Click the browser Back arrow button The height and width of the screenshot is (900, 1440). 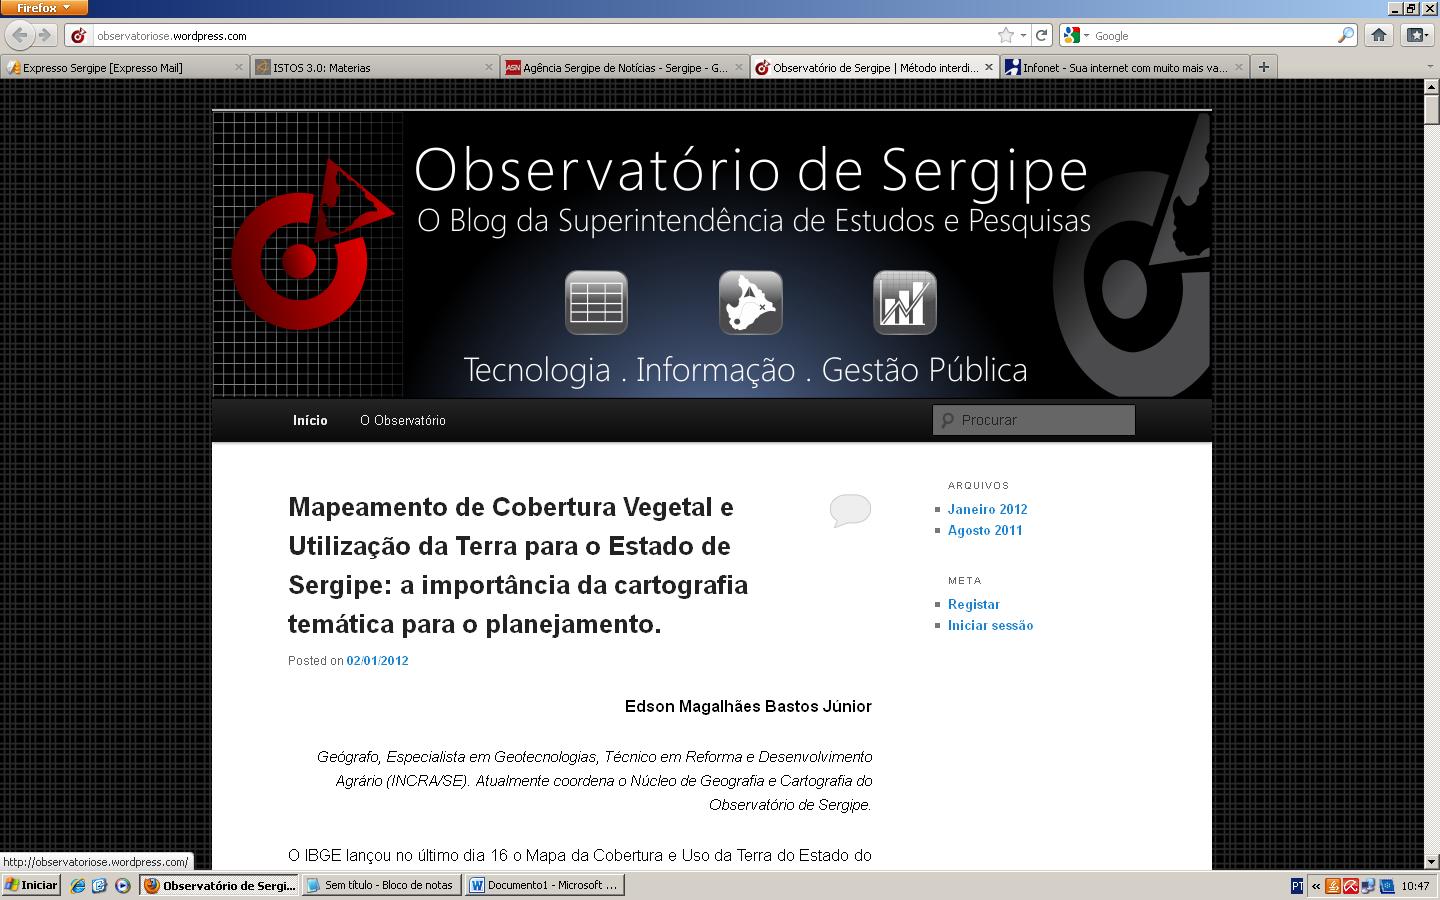[19, 35]
